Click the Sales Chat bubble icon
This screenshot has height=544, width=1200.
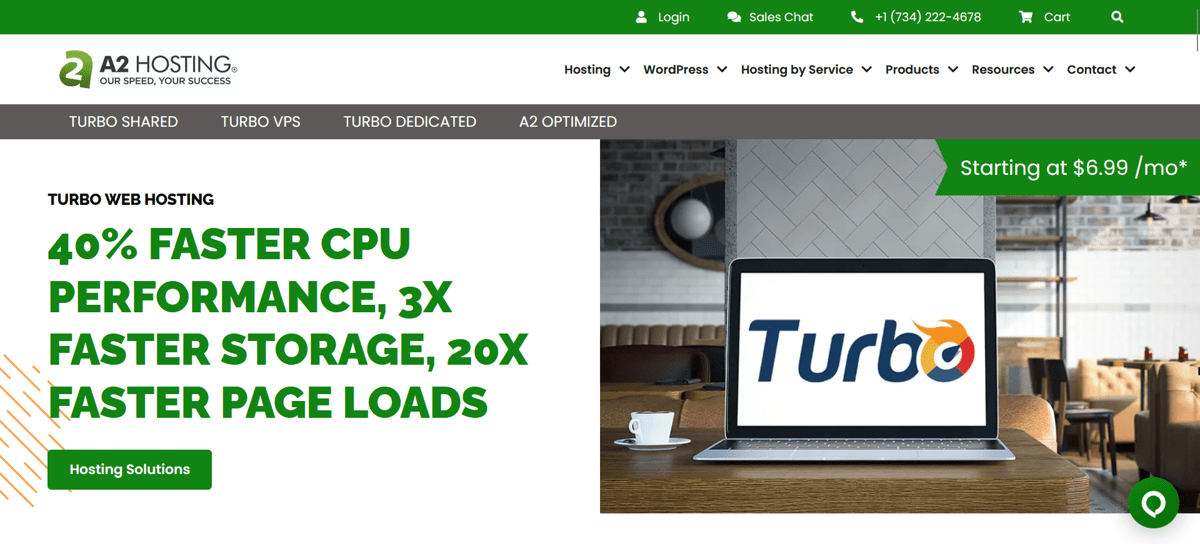click(734, 17)
